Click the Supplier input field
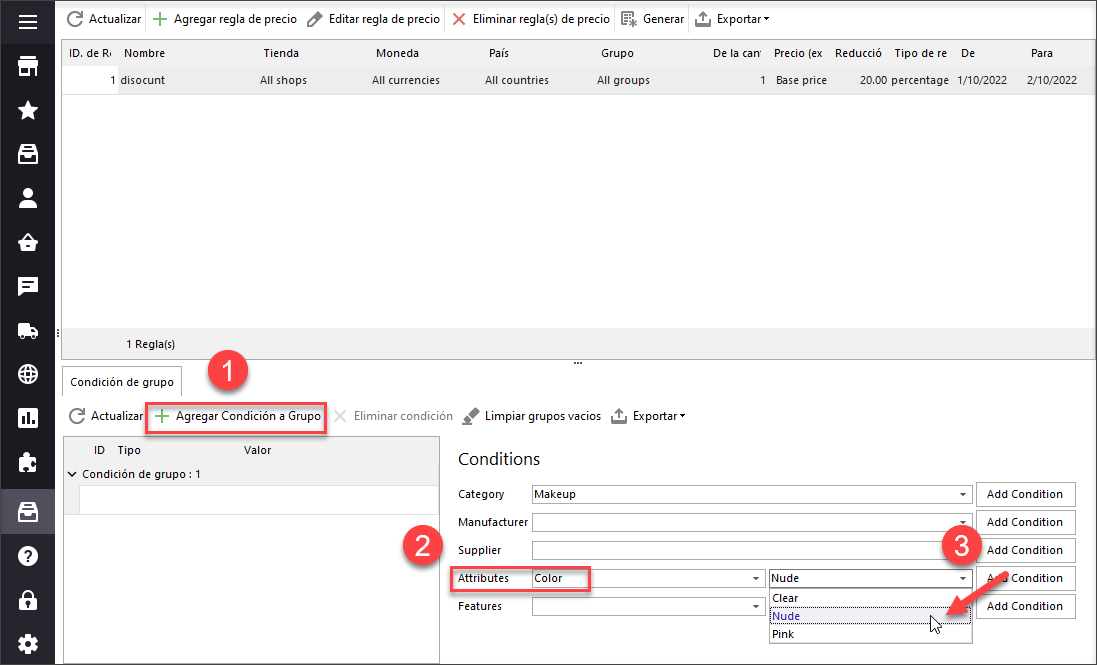The image size is (1097, 665). pyautogui.click(x=752, y=550)
